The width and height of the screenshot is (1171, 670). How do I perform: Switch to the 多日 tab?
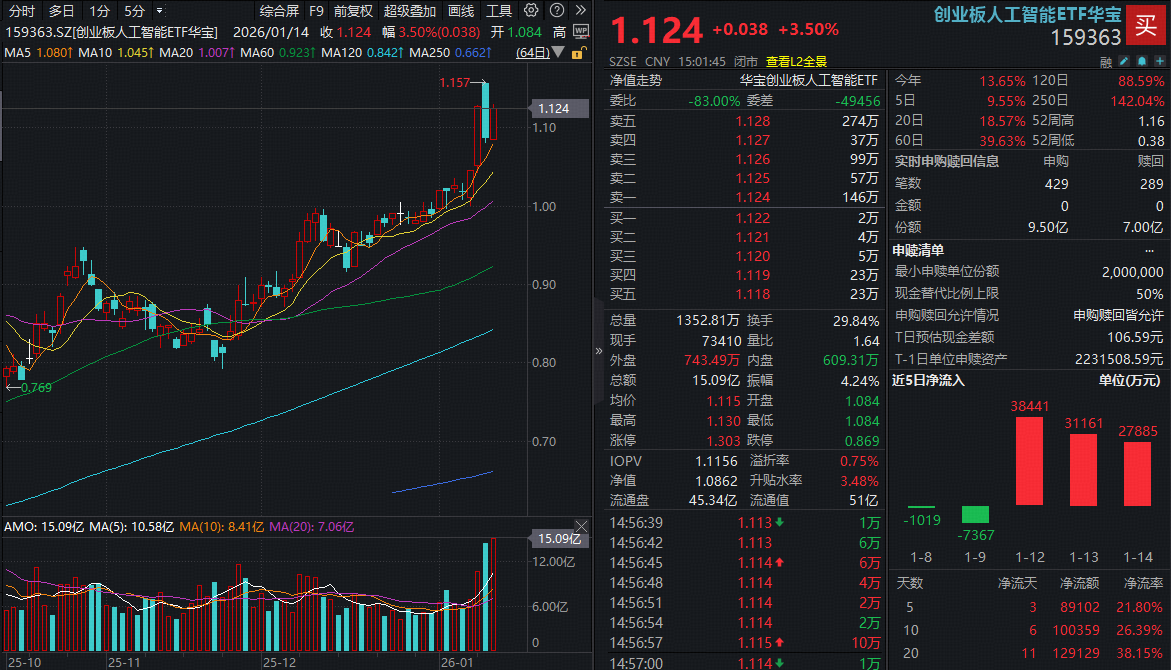[x=61, y=11]
